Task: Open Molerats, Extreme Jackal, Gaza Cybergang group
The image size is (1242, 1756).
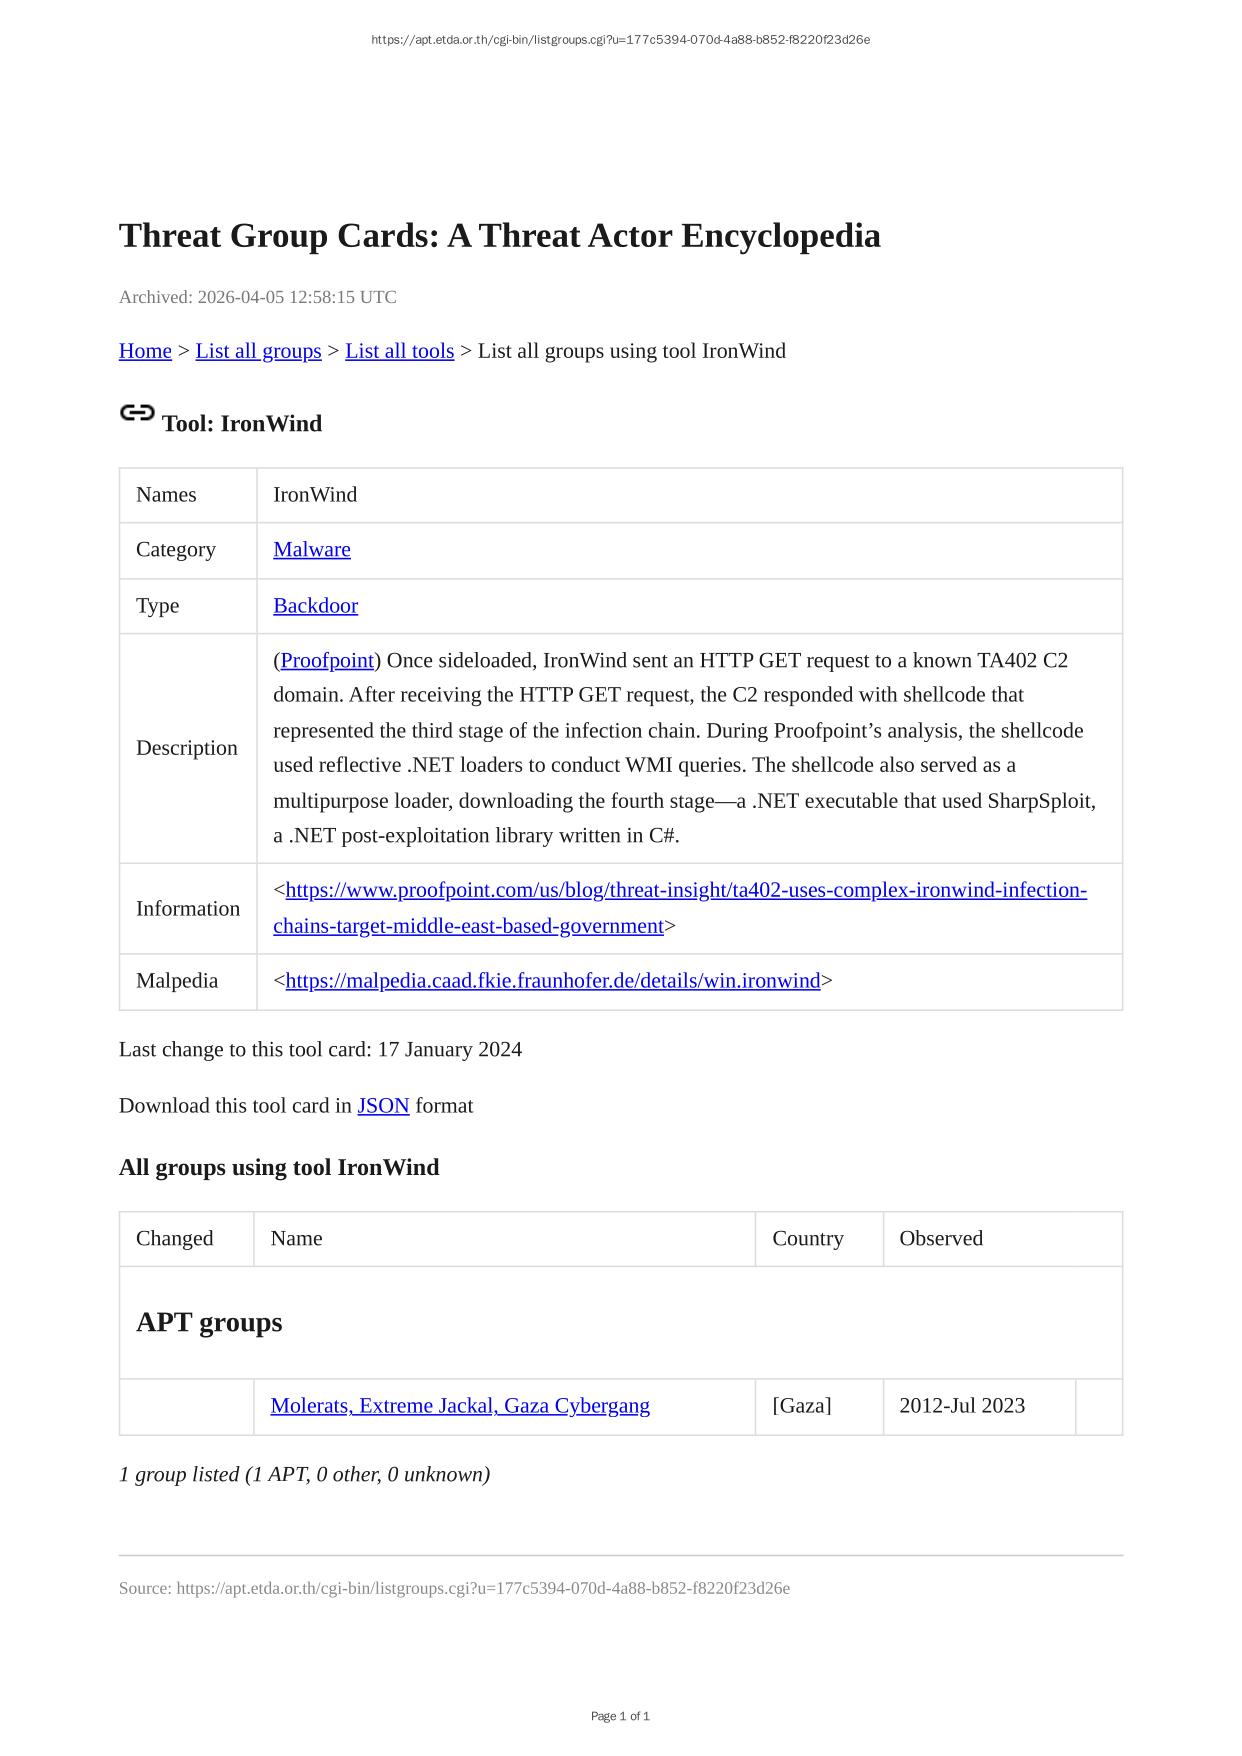Action: point(460,1406)
